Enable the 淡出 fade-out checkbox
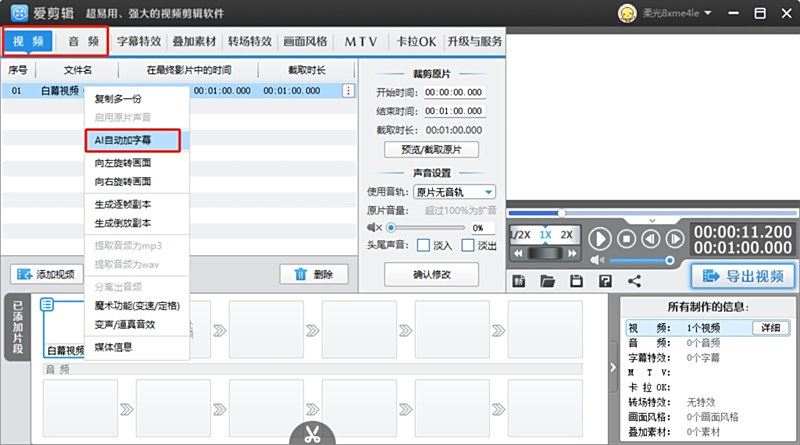800x445 pixels. point(467,245)
